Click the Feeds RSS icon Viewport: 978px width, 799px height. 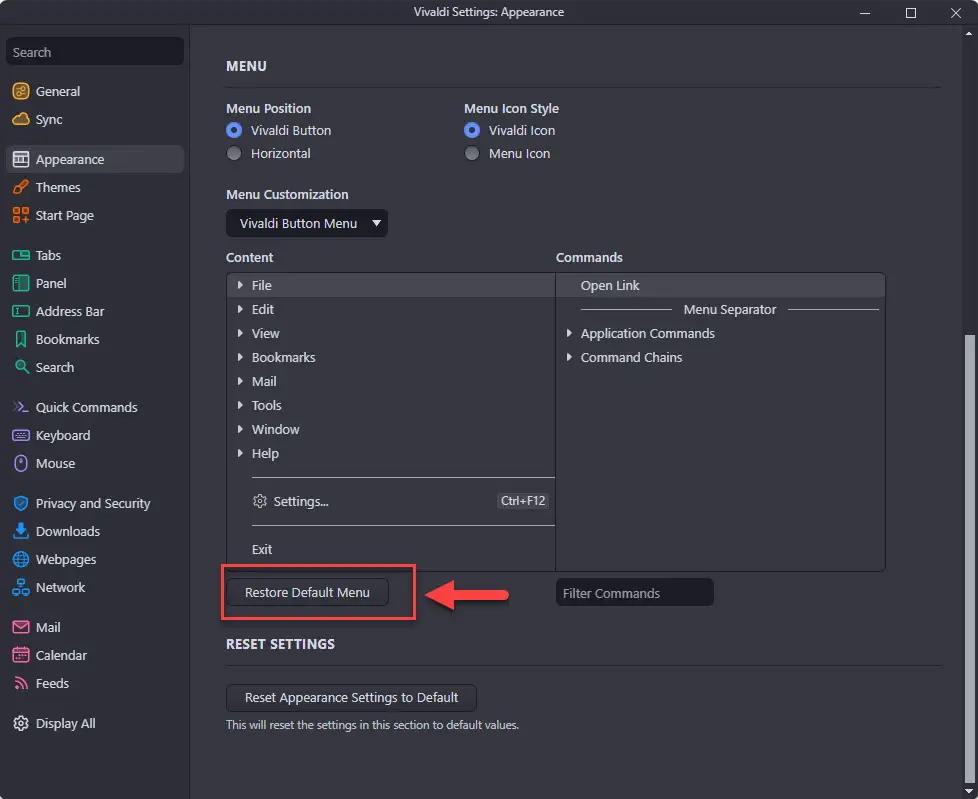(x=21, y=684)
